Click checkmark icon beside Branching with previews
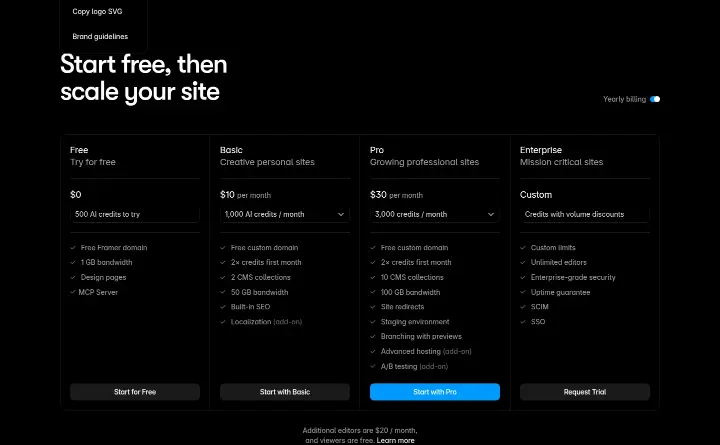This screenshot has height=445, width=720. coord(373,337)
